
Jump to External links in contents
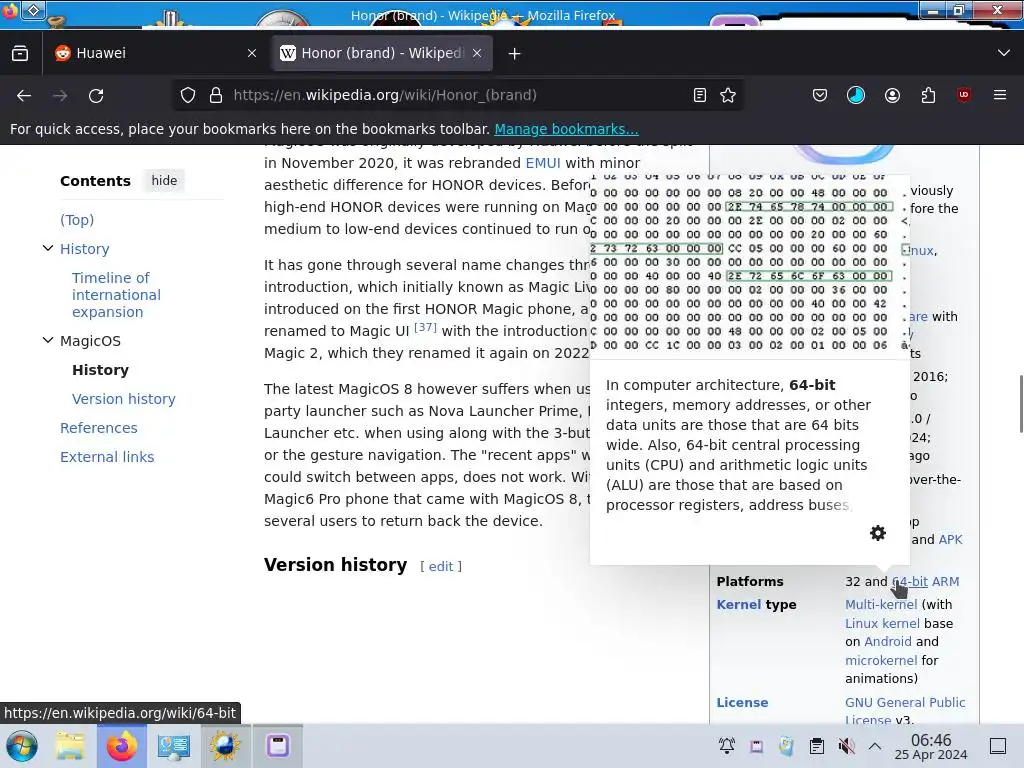pyautogui.click(x=107, y=457)
